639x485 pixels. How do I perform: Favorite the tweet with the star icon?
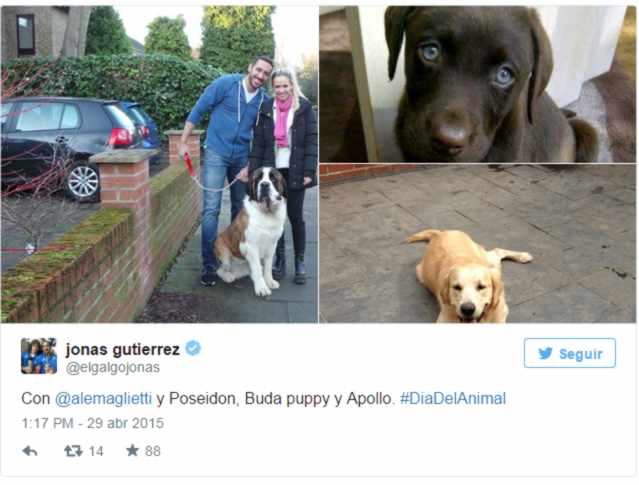(x=132, y=450)
